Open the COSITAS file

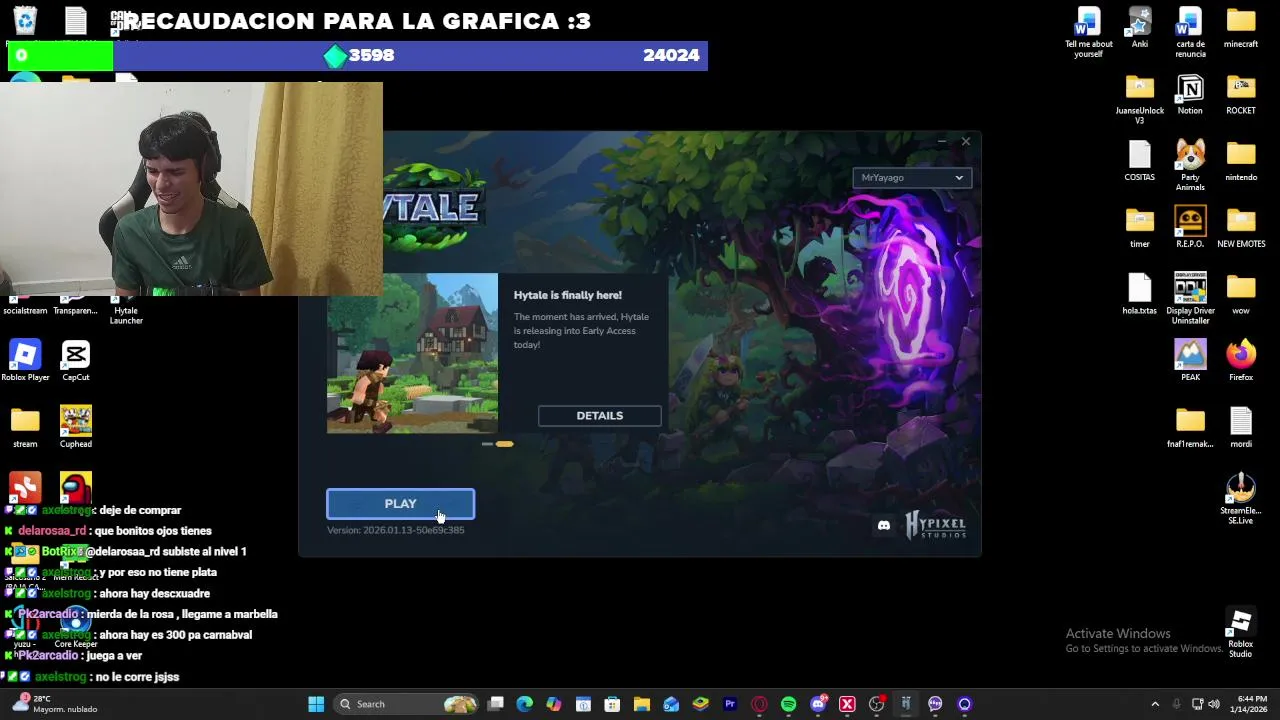tap(1140, 161)
